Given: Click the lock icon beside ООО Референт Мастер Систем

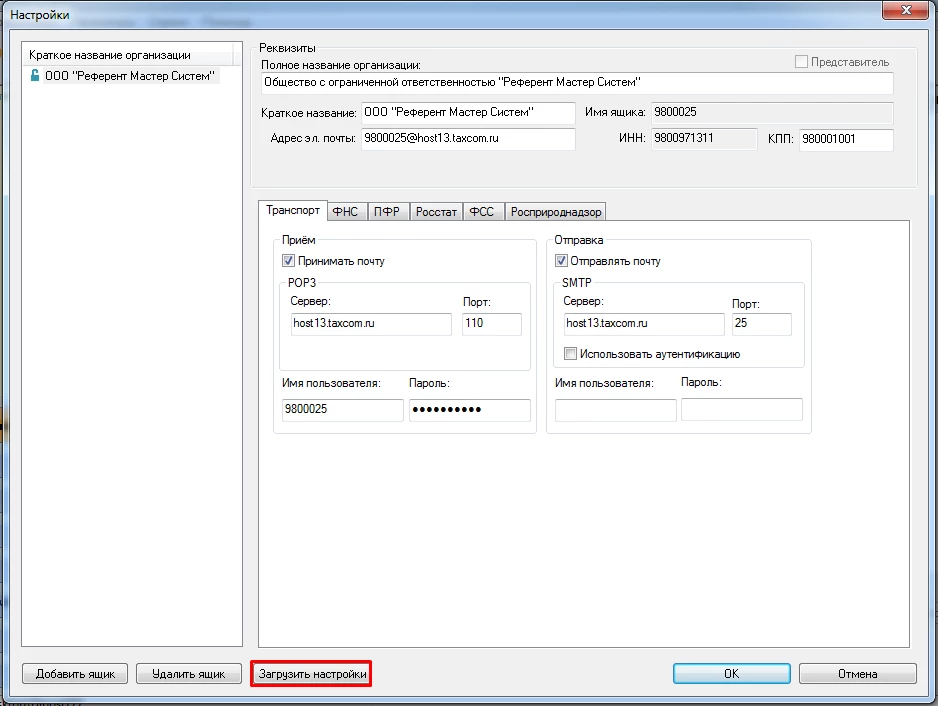Looking at the screenshot, I should coord(35,75).
